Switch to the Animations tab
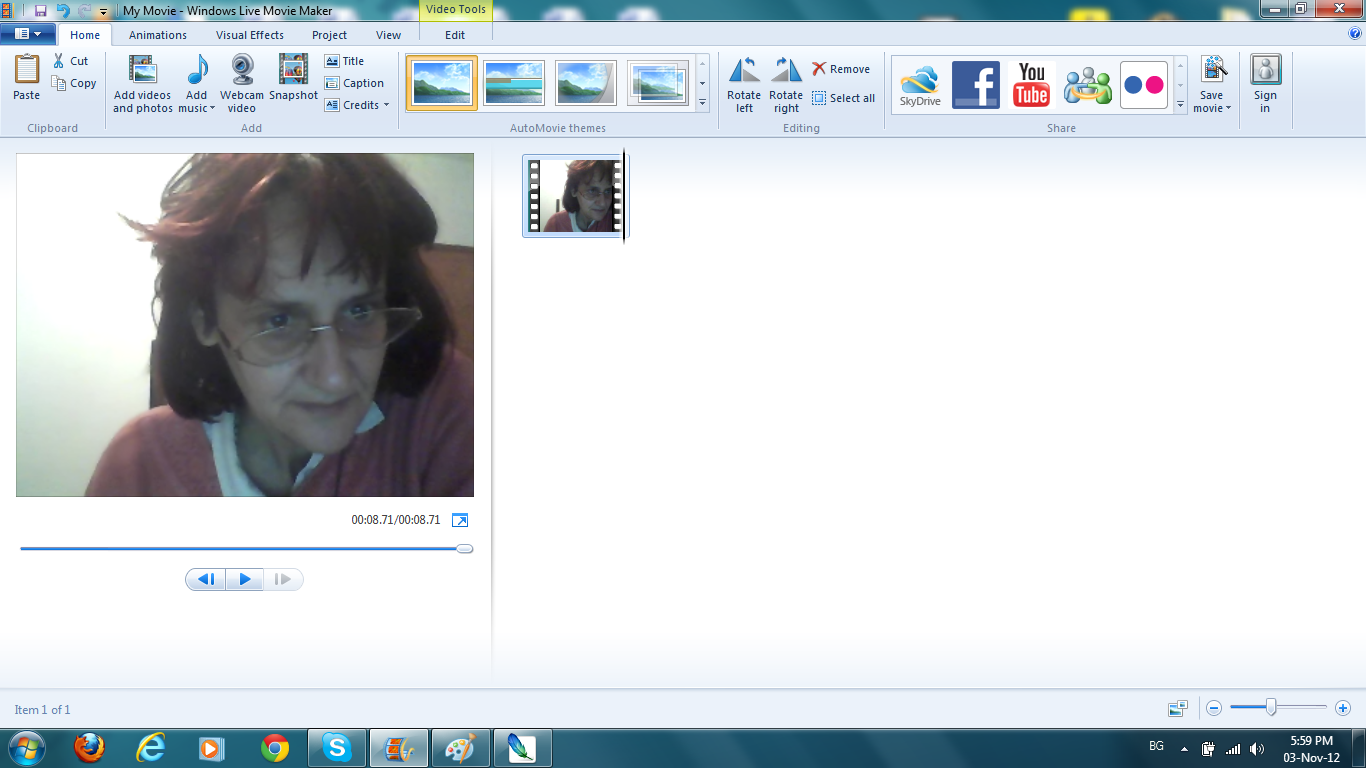1366x768 pixels. pyautogui.click(x=157, y=35)
